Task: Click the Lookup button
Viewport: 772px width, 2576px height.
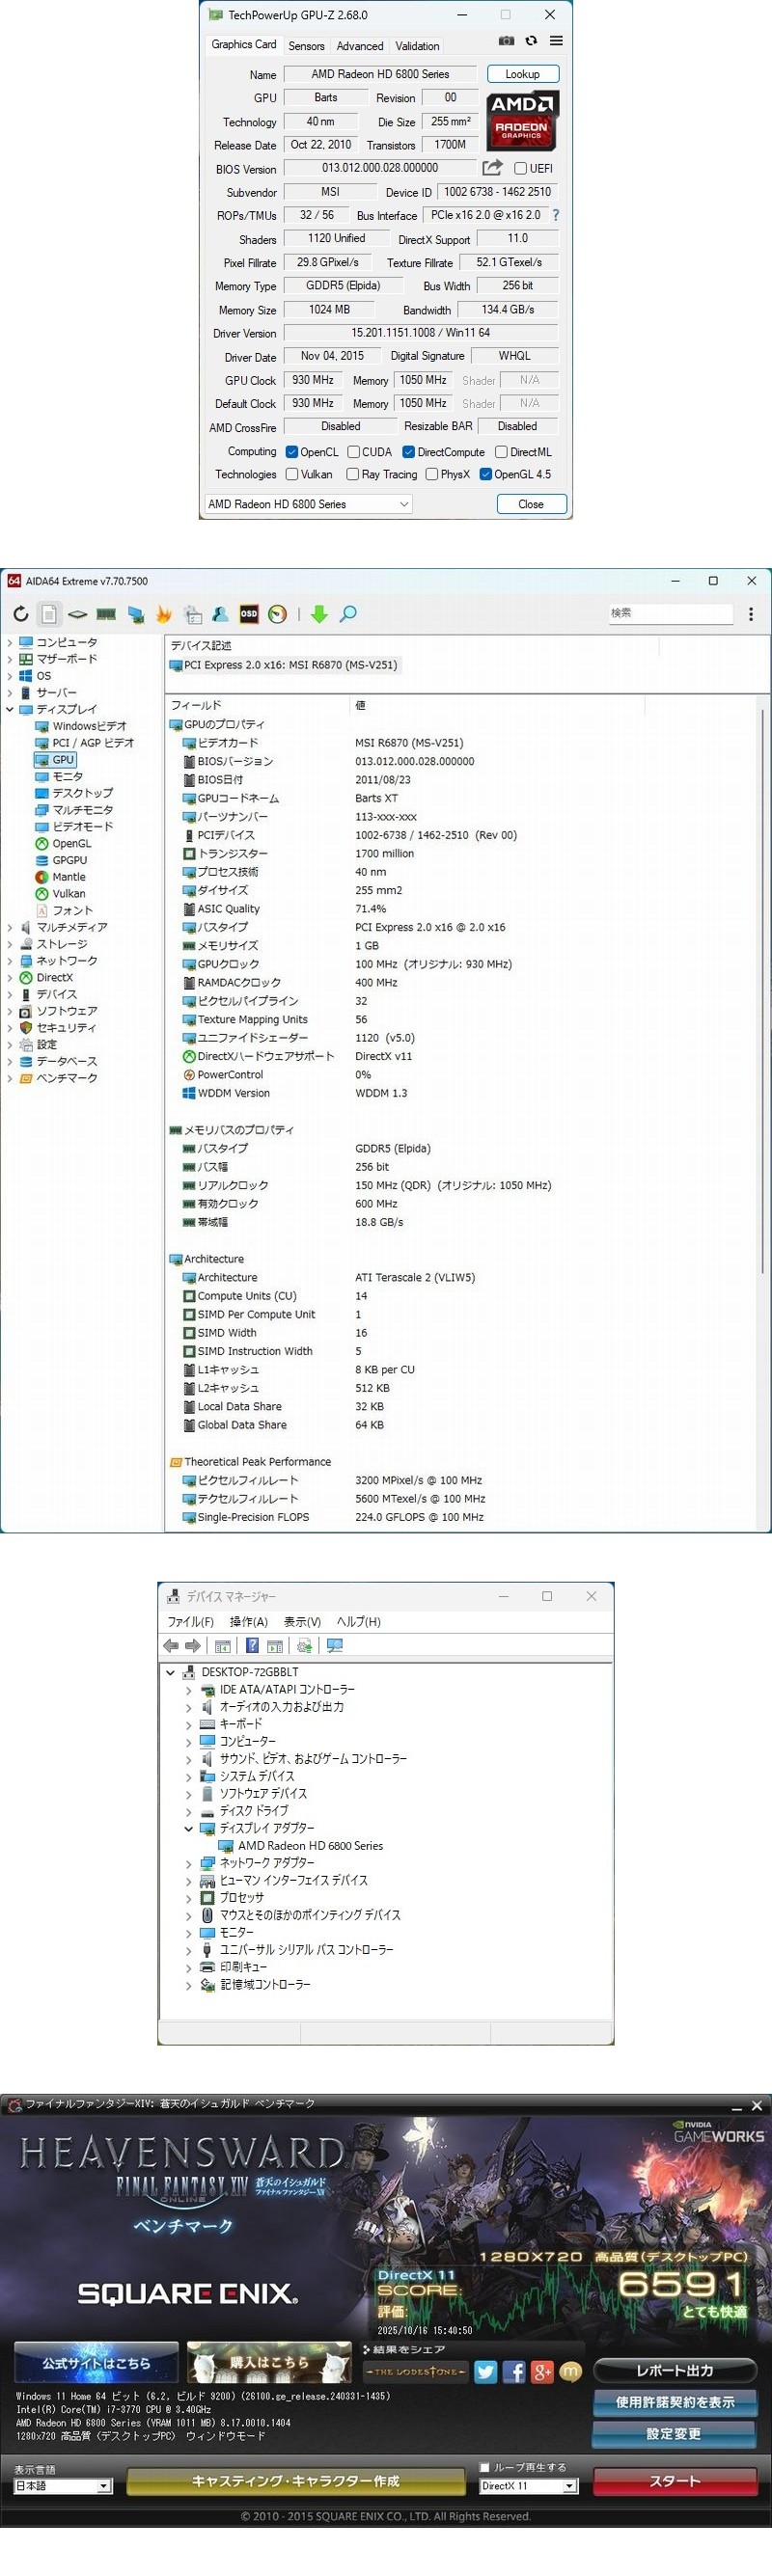Action: (x=522, y=74)
